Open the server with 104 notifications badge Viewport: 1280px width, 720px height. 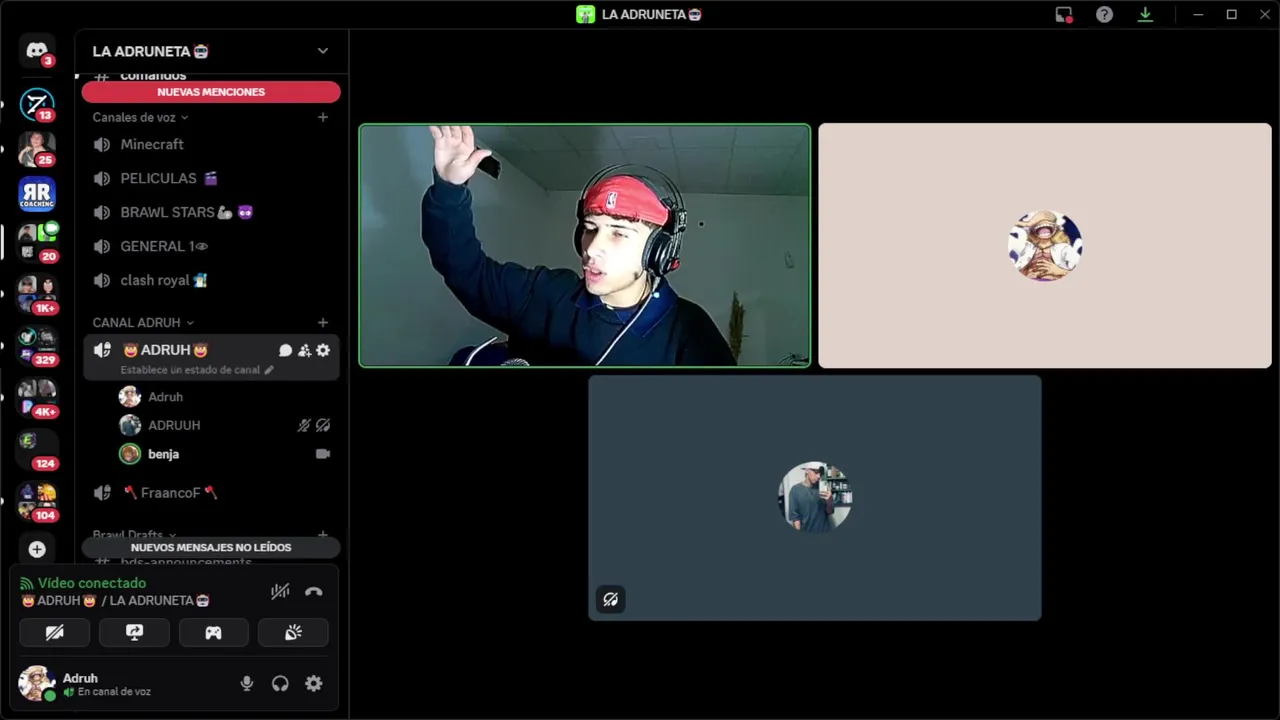click(37, 502)
